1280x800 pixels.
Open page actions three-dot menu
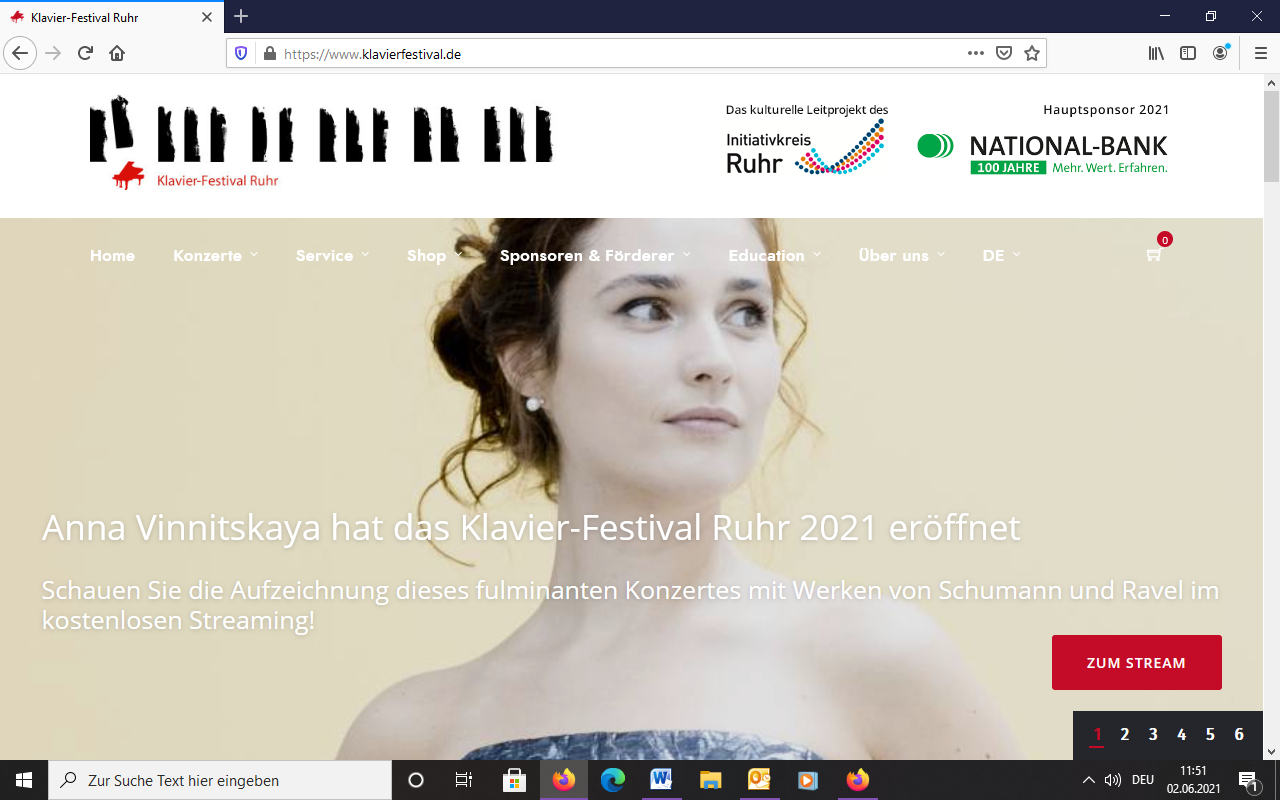click(x=976, y=54)
